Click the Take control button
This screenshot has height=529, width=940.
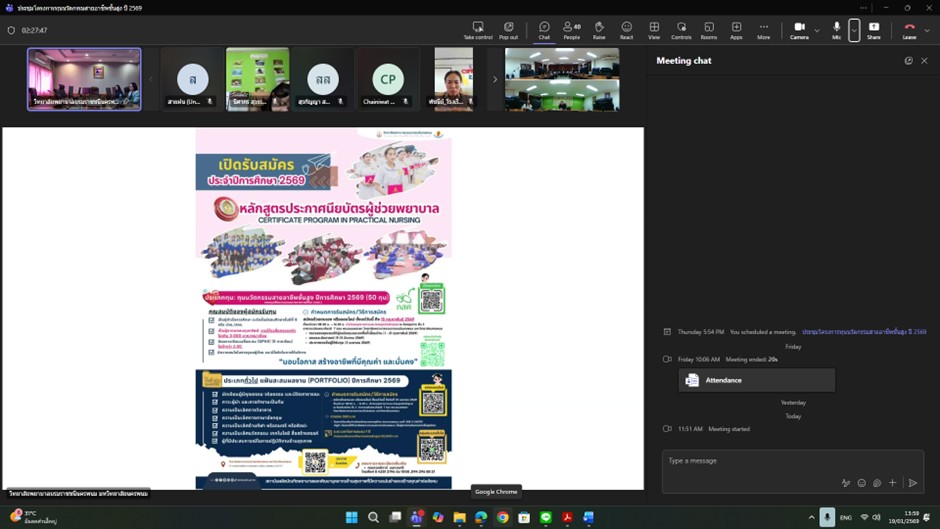[478, 30]
